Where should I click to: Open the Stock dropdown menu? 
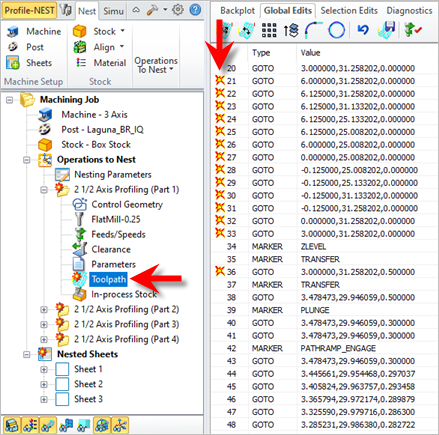coord(123,31)
